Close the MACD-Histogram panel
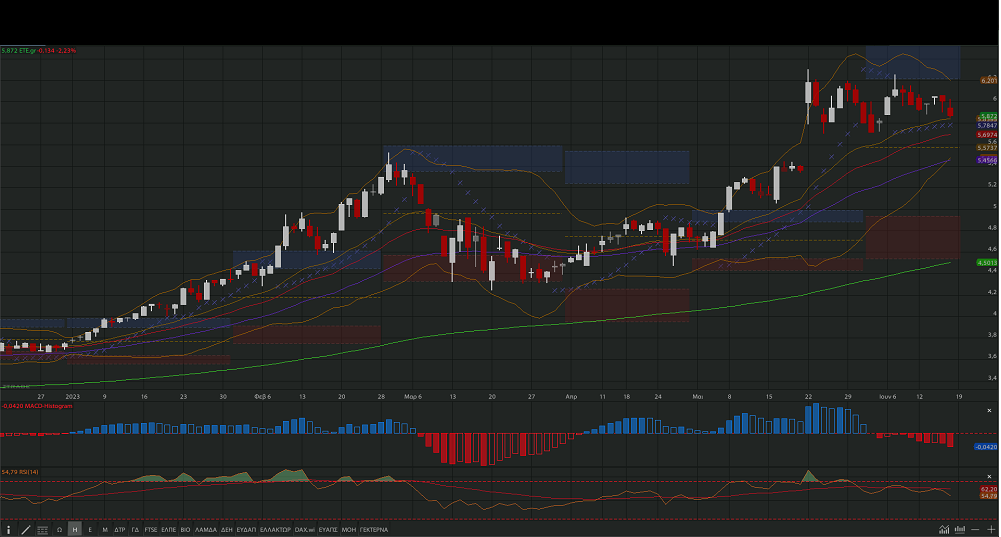This screenshot has height=537, width=1001. [990, 411]
